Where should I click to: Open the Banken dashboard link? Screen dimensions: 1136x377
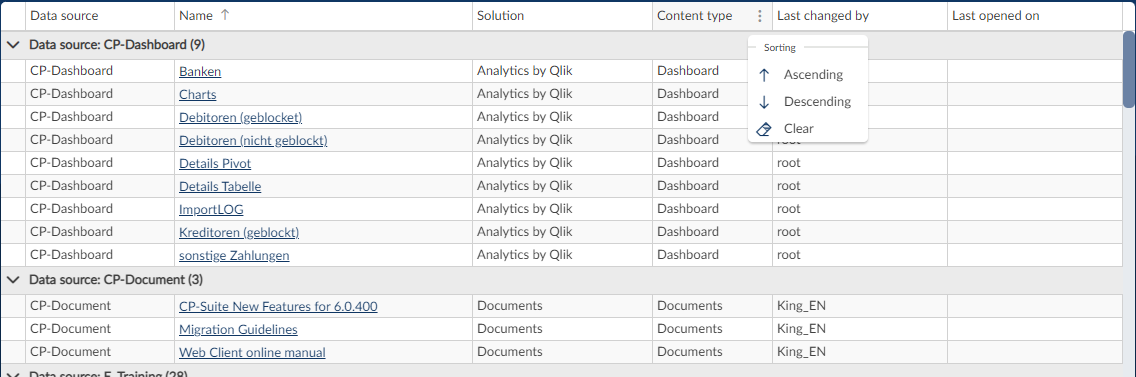pos(200,72)
